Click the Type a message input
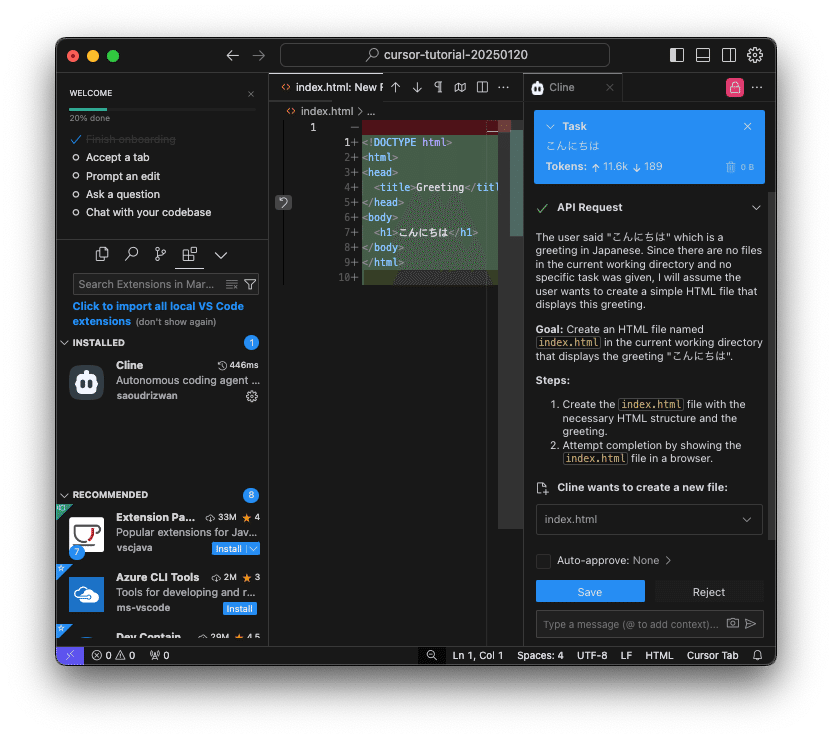 click(x=630, y=624)
